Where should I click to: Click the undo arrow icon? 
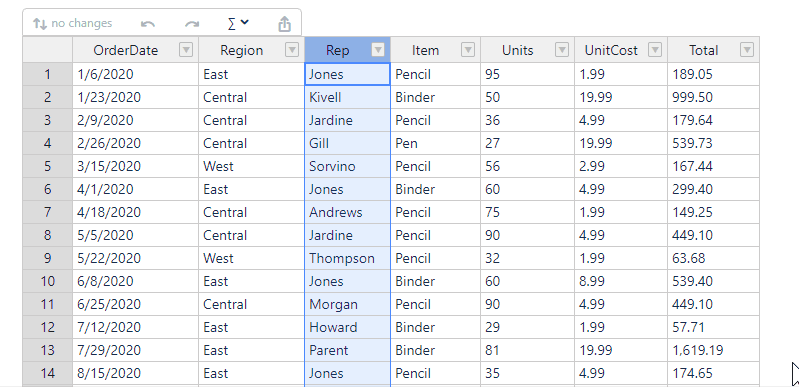tap(148, 24)
